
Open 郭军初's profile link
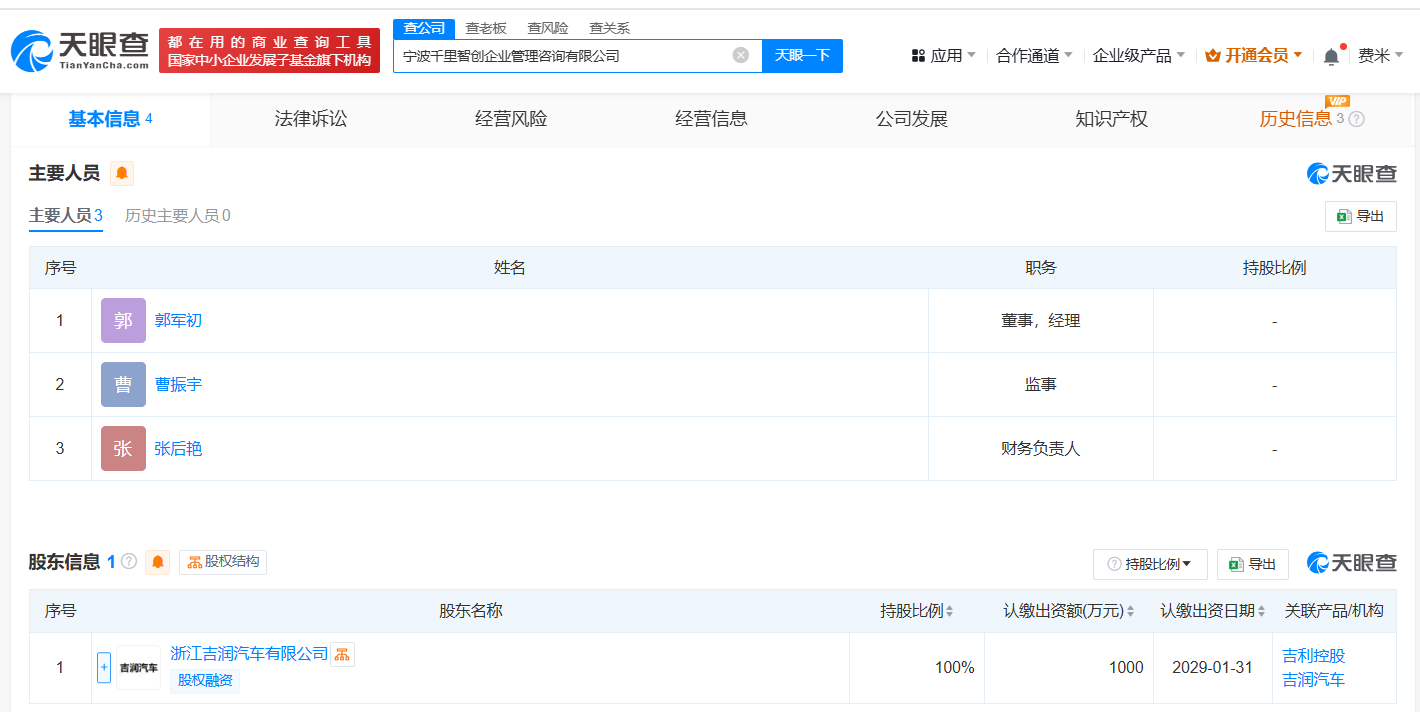pos(178,320)
